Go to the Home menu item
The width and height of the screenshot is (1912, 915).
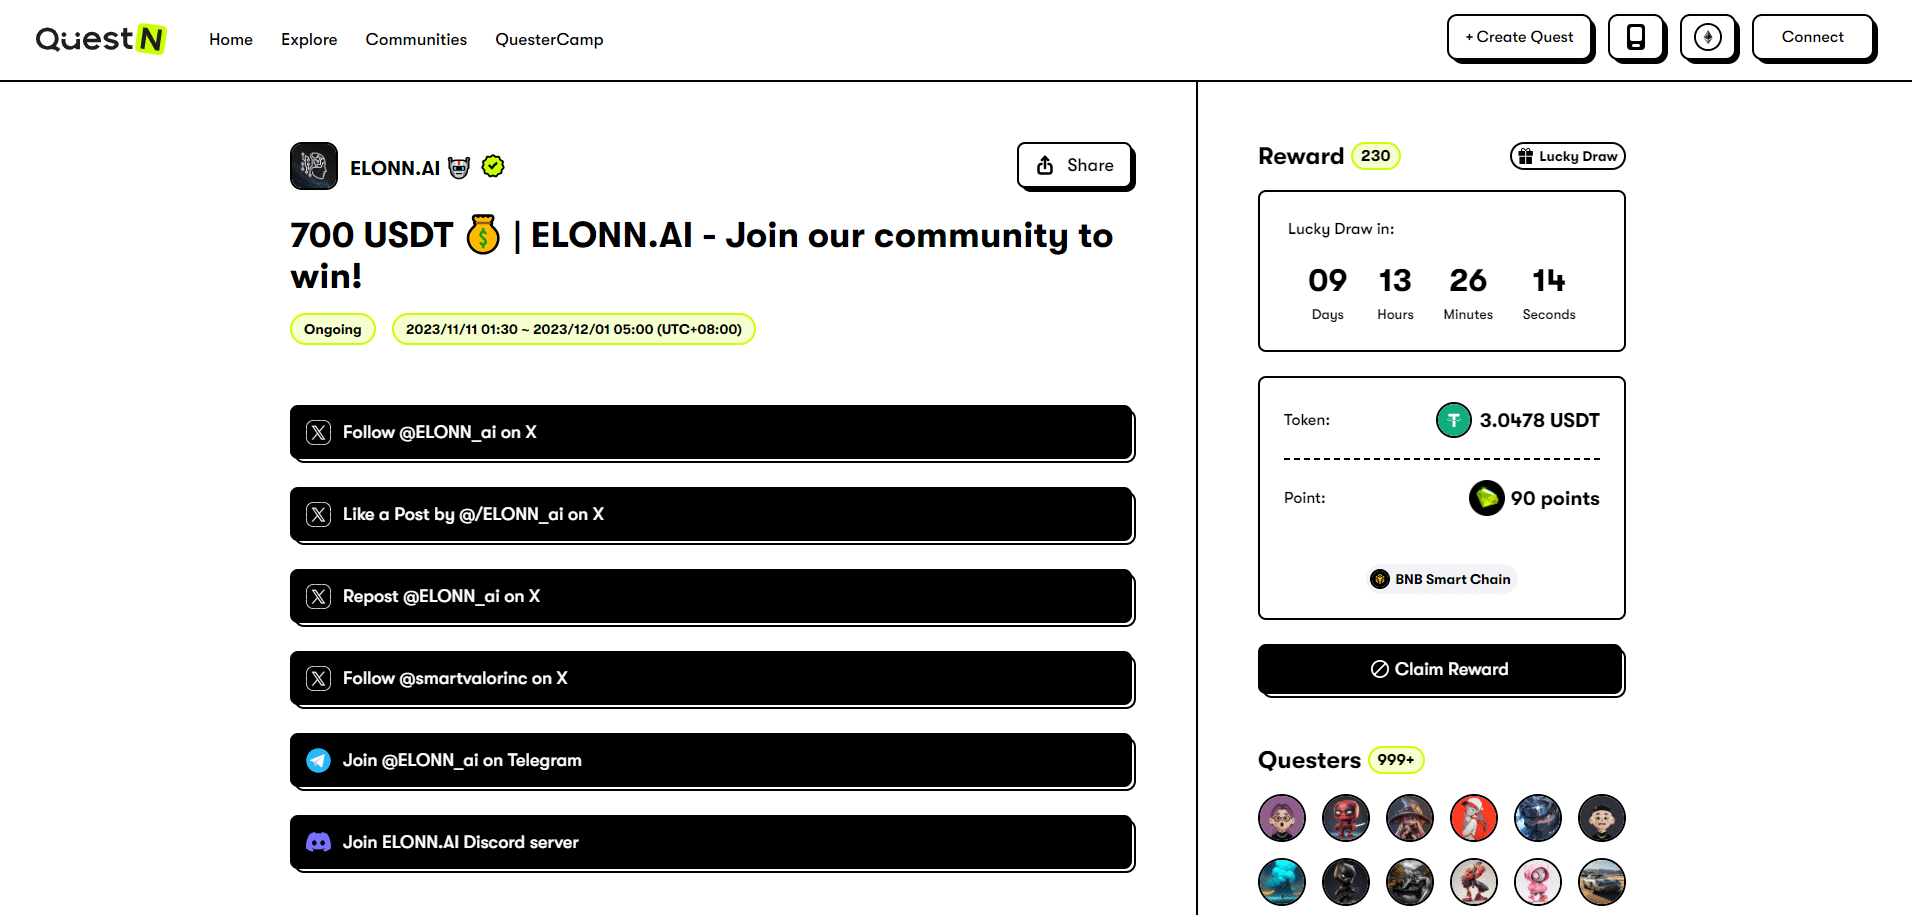click(231, 39)
